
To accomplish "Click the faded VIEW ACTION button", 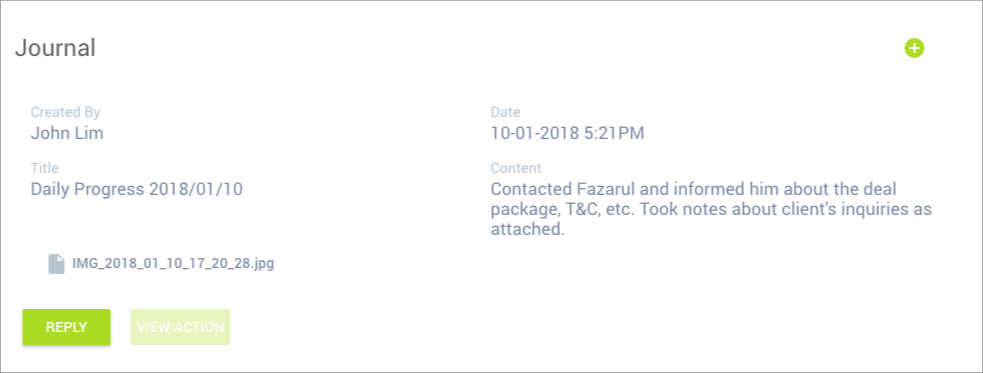I will (180, 327).
